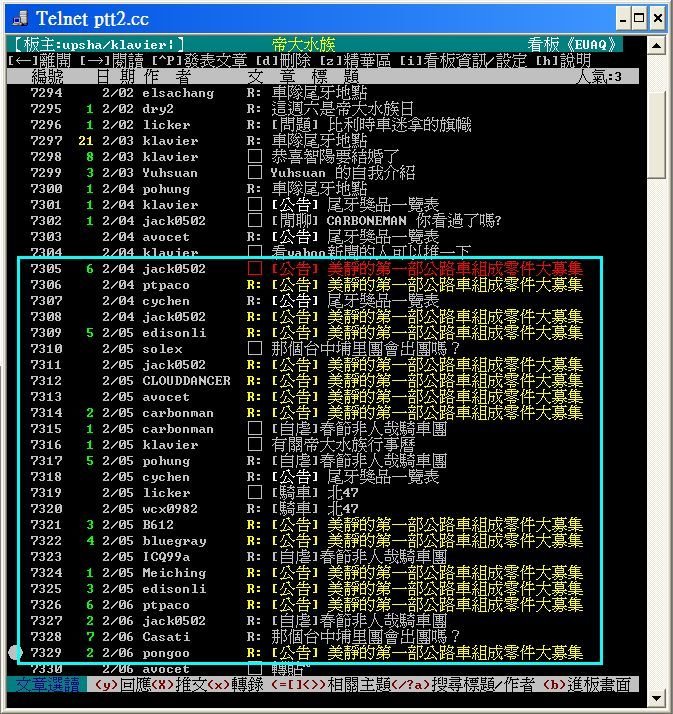
Task: Click push count 8 on post 7298
Action: click(x=90, y=157)
